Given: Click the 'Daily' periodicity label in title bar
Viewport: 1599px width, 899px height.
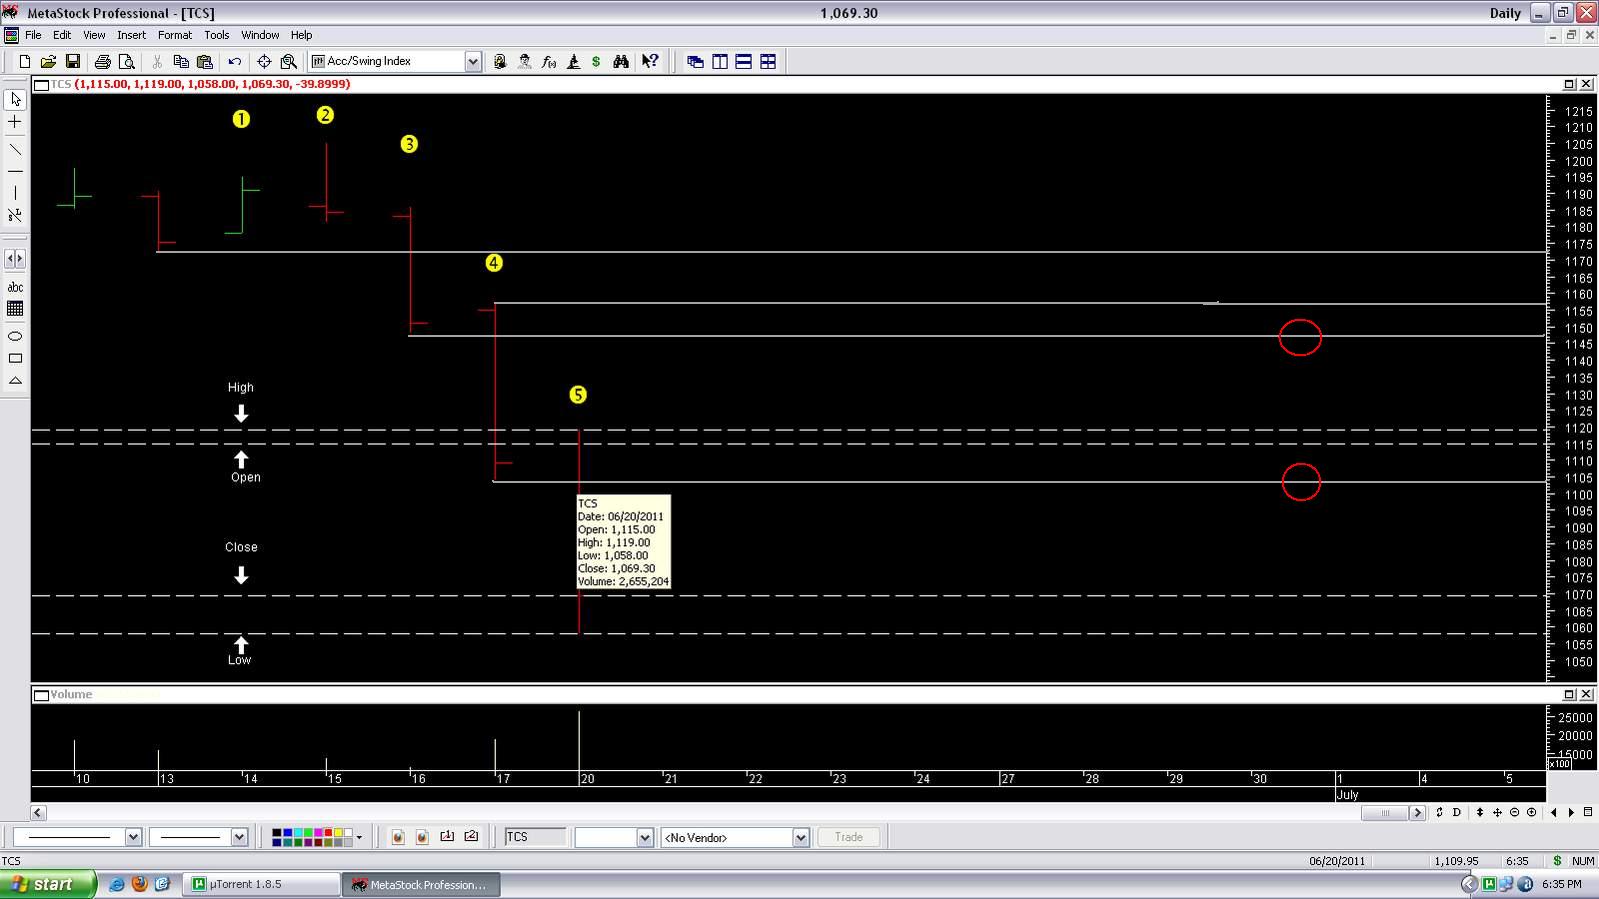Looking at the screenshot, I should point(1505,13).
